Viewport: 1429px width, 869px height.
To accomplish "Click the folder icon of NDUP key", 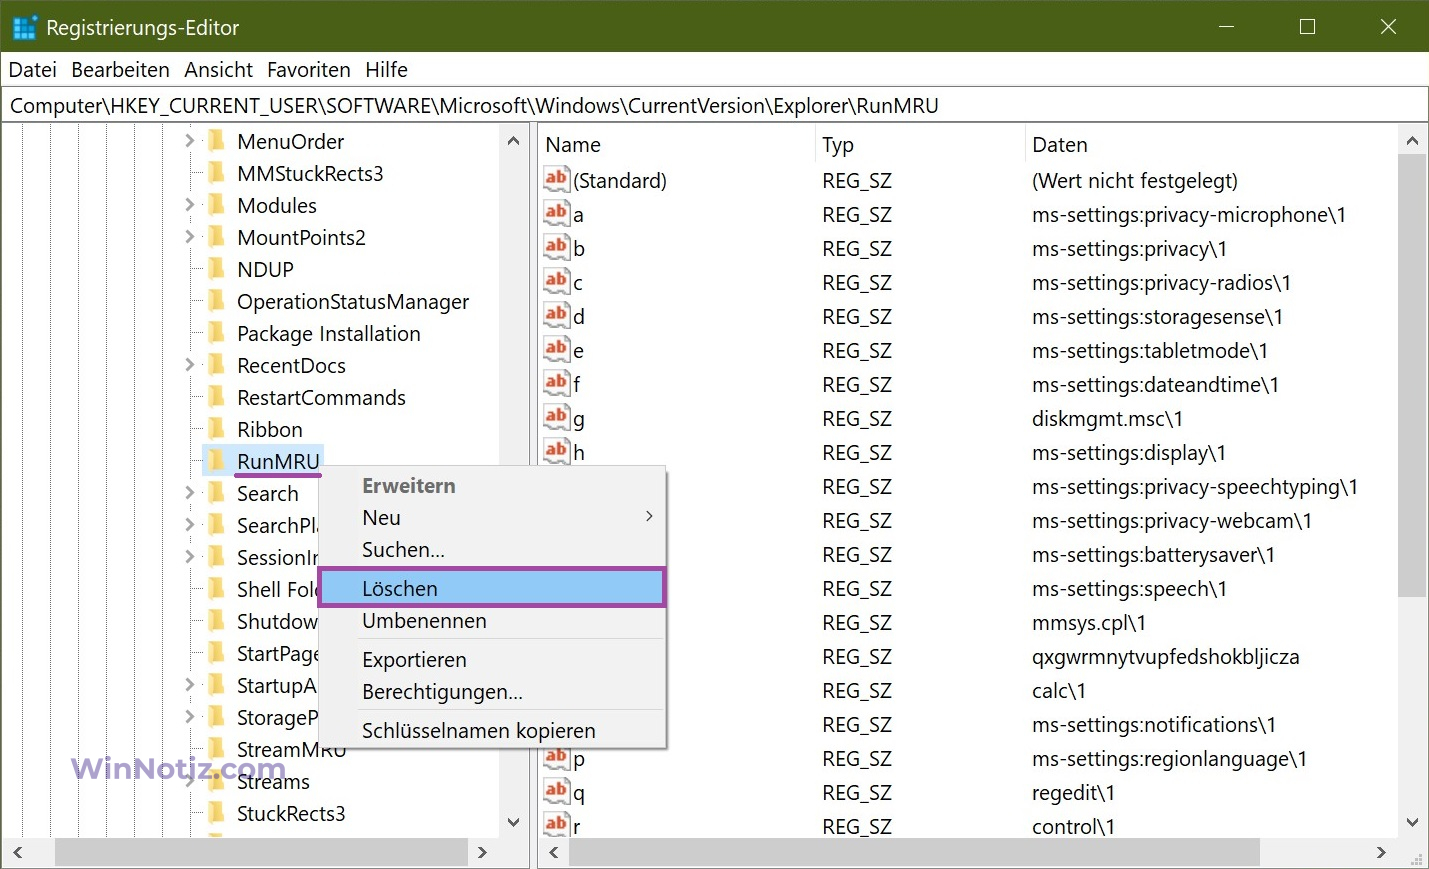I will (x=216, y=269).
